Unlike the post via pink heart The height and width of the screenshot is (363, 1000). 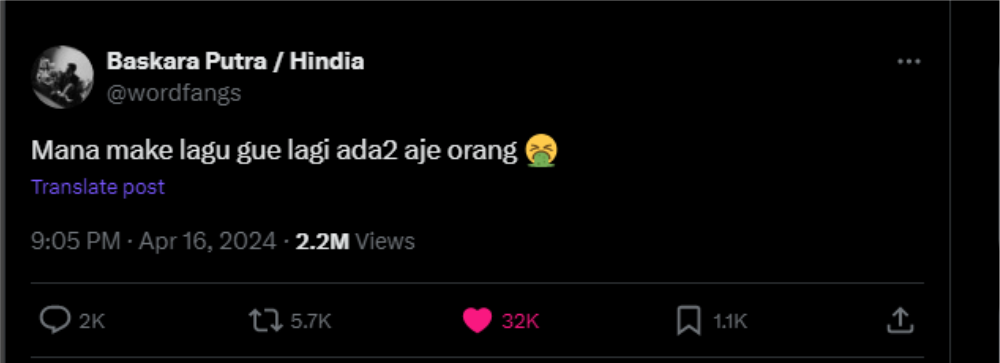[x=477, y=321]
